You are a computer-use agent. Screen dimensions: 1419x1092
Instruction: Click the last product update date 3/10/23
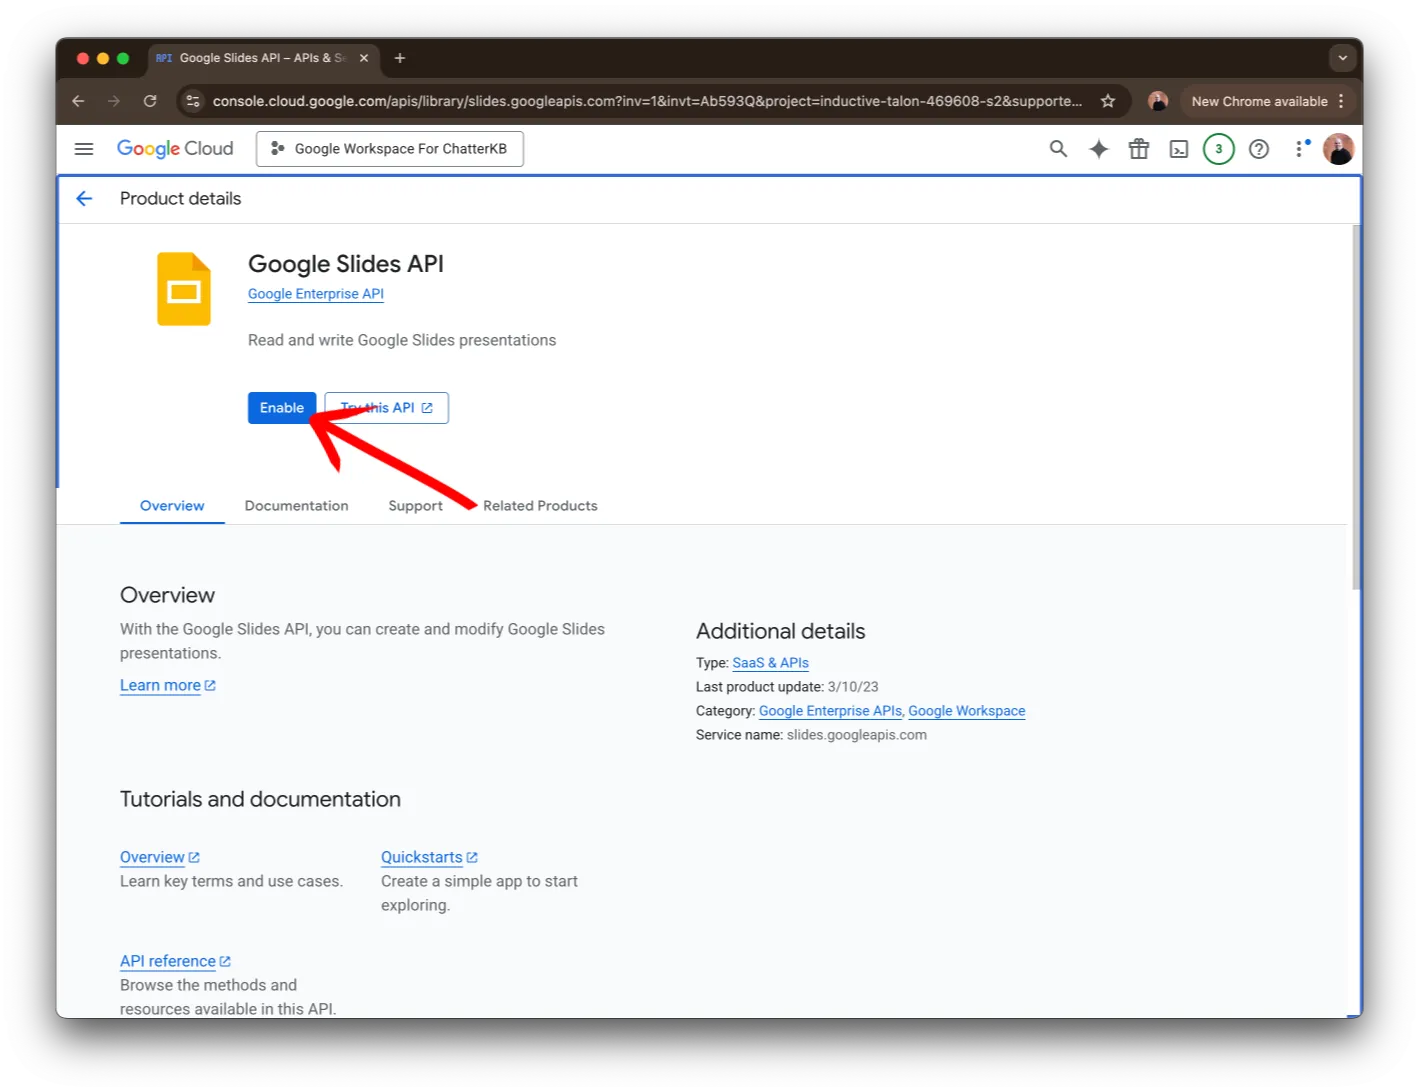pyautogui.click(x=853, y=687)
